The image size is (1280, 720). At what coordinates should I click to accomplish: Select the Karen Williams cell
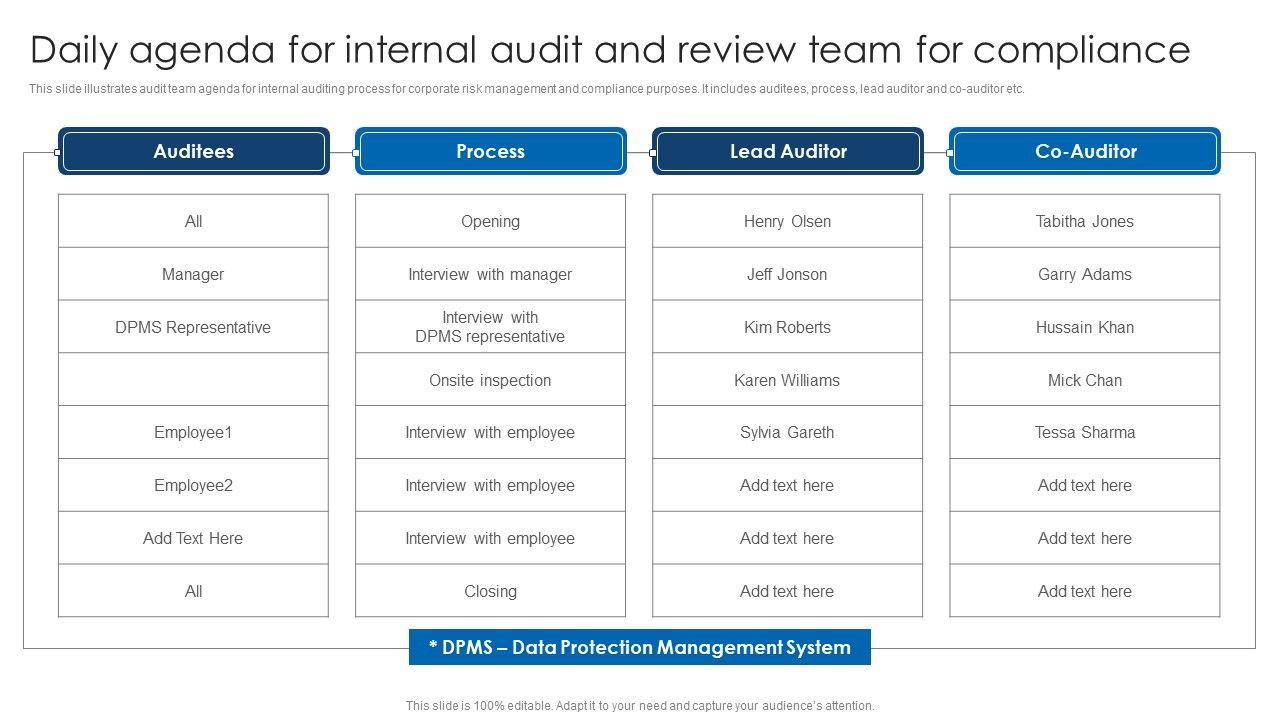click(788, 379)
